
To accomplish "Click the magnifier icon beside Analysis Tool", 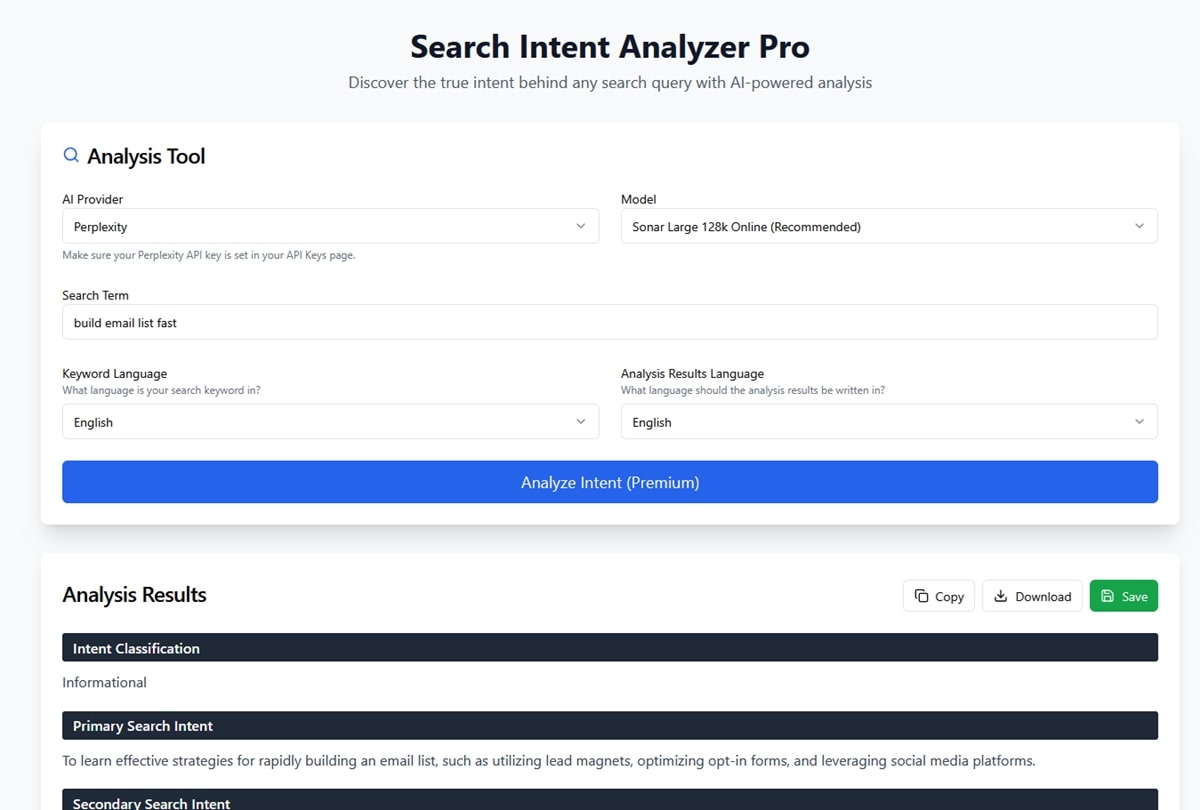I will [x=71, y=156].
